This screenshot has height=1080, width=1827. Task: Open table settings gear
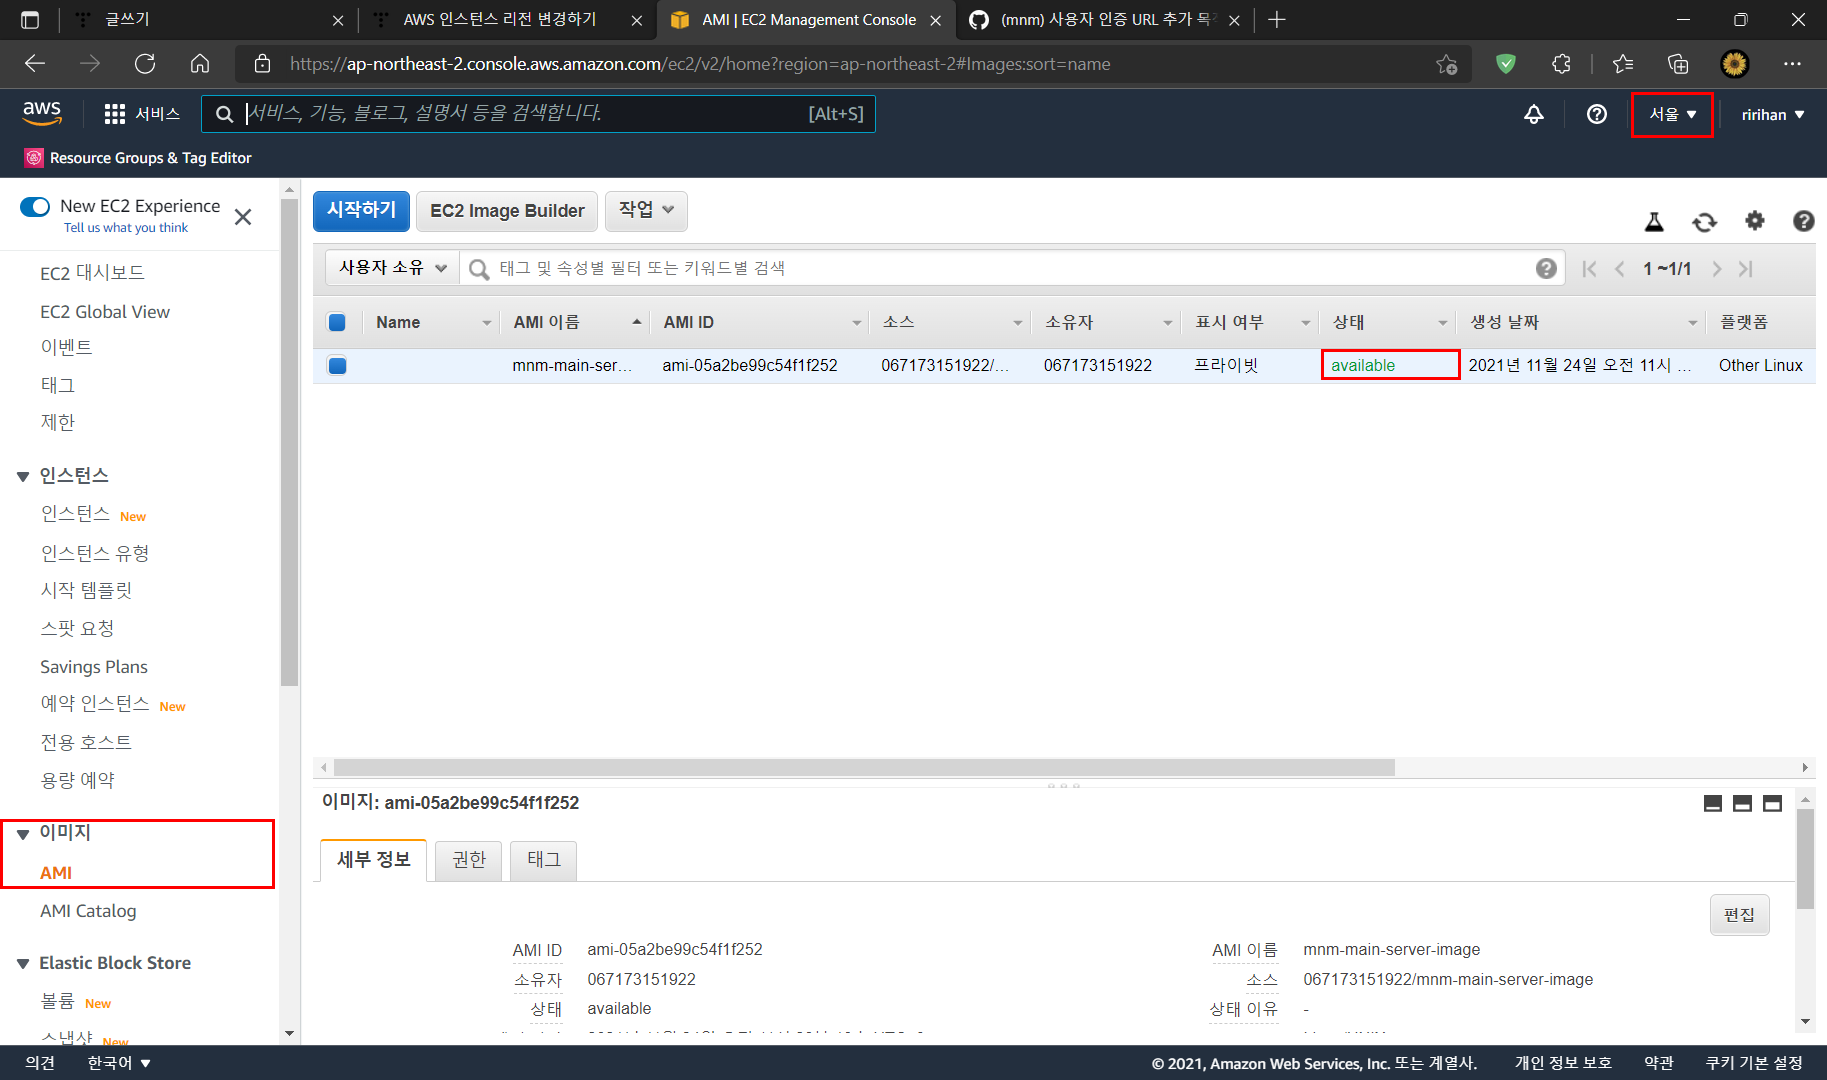click(x=1755, y=220)
